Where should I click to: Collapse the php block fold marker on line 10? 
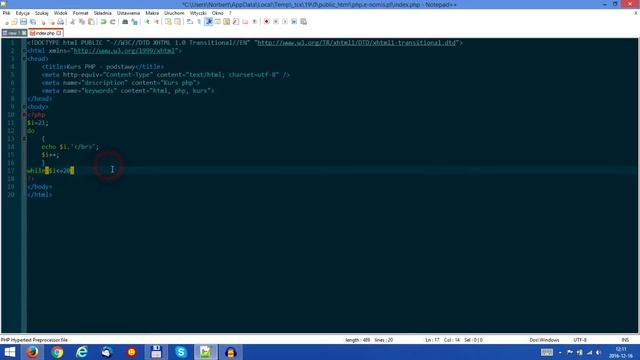pos(24,115)
